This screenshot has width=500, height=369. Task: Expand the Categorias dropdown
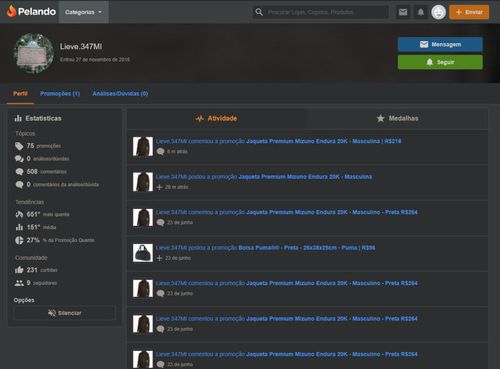coord(84,12)
